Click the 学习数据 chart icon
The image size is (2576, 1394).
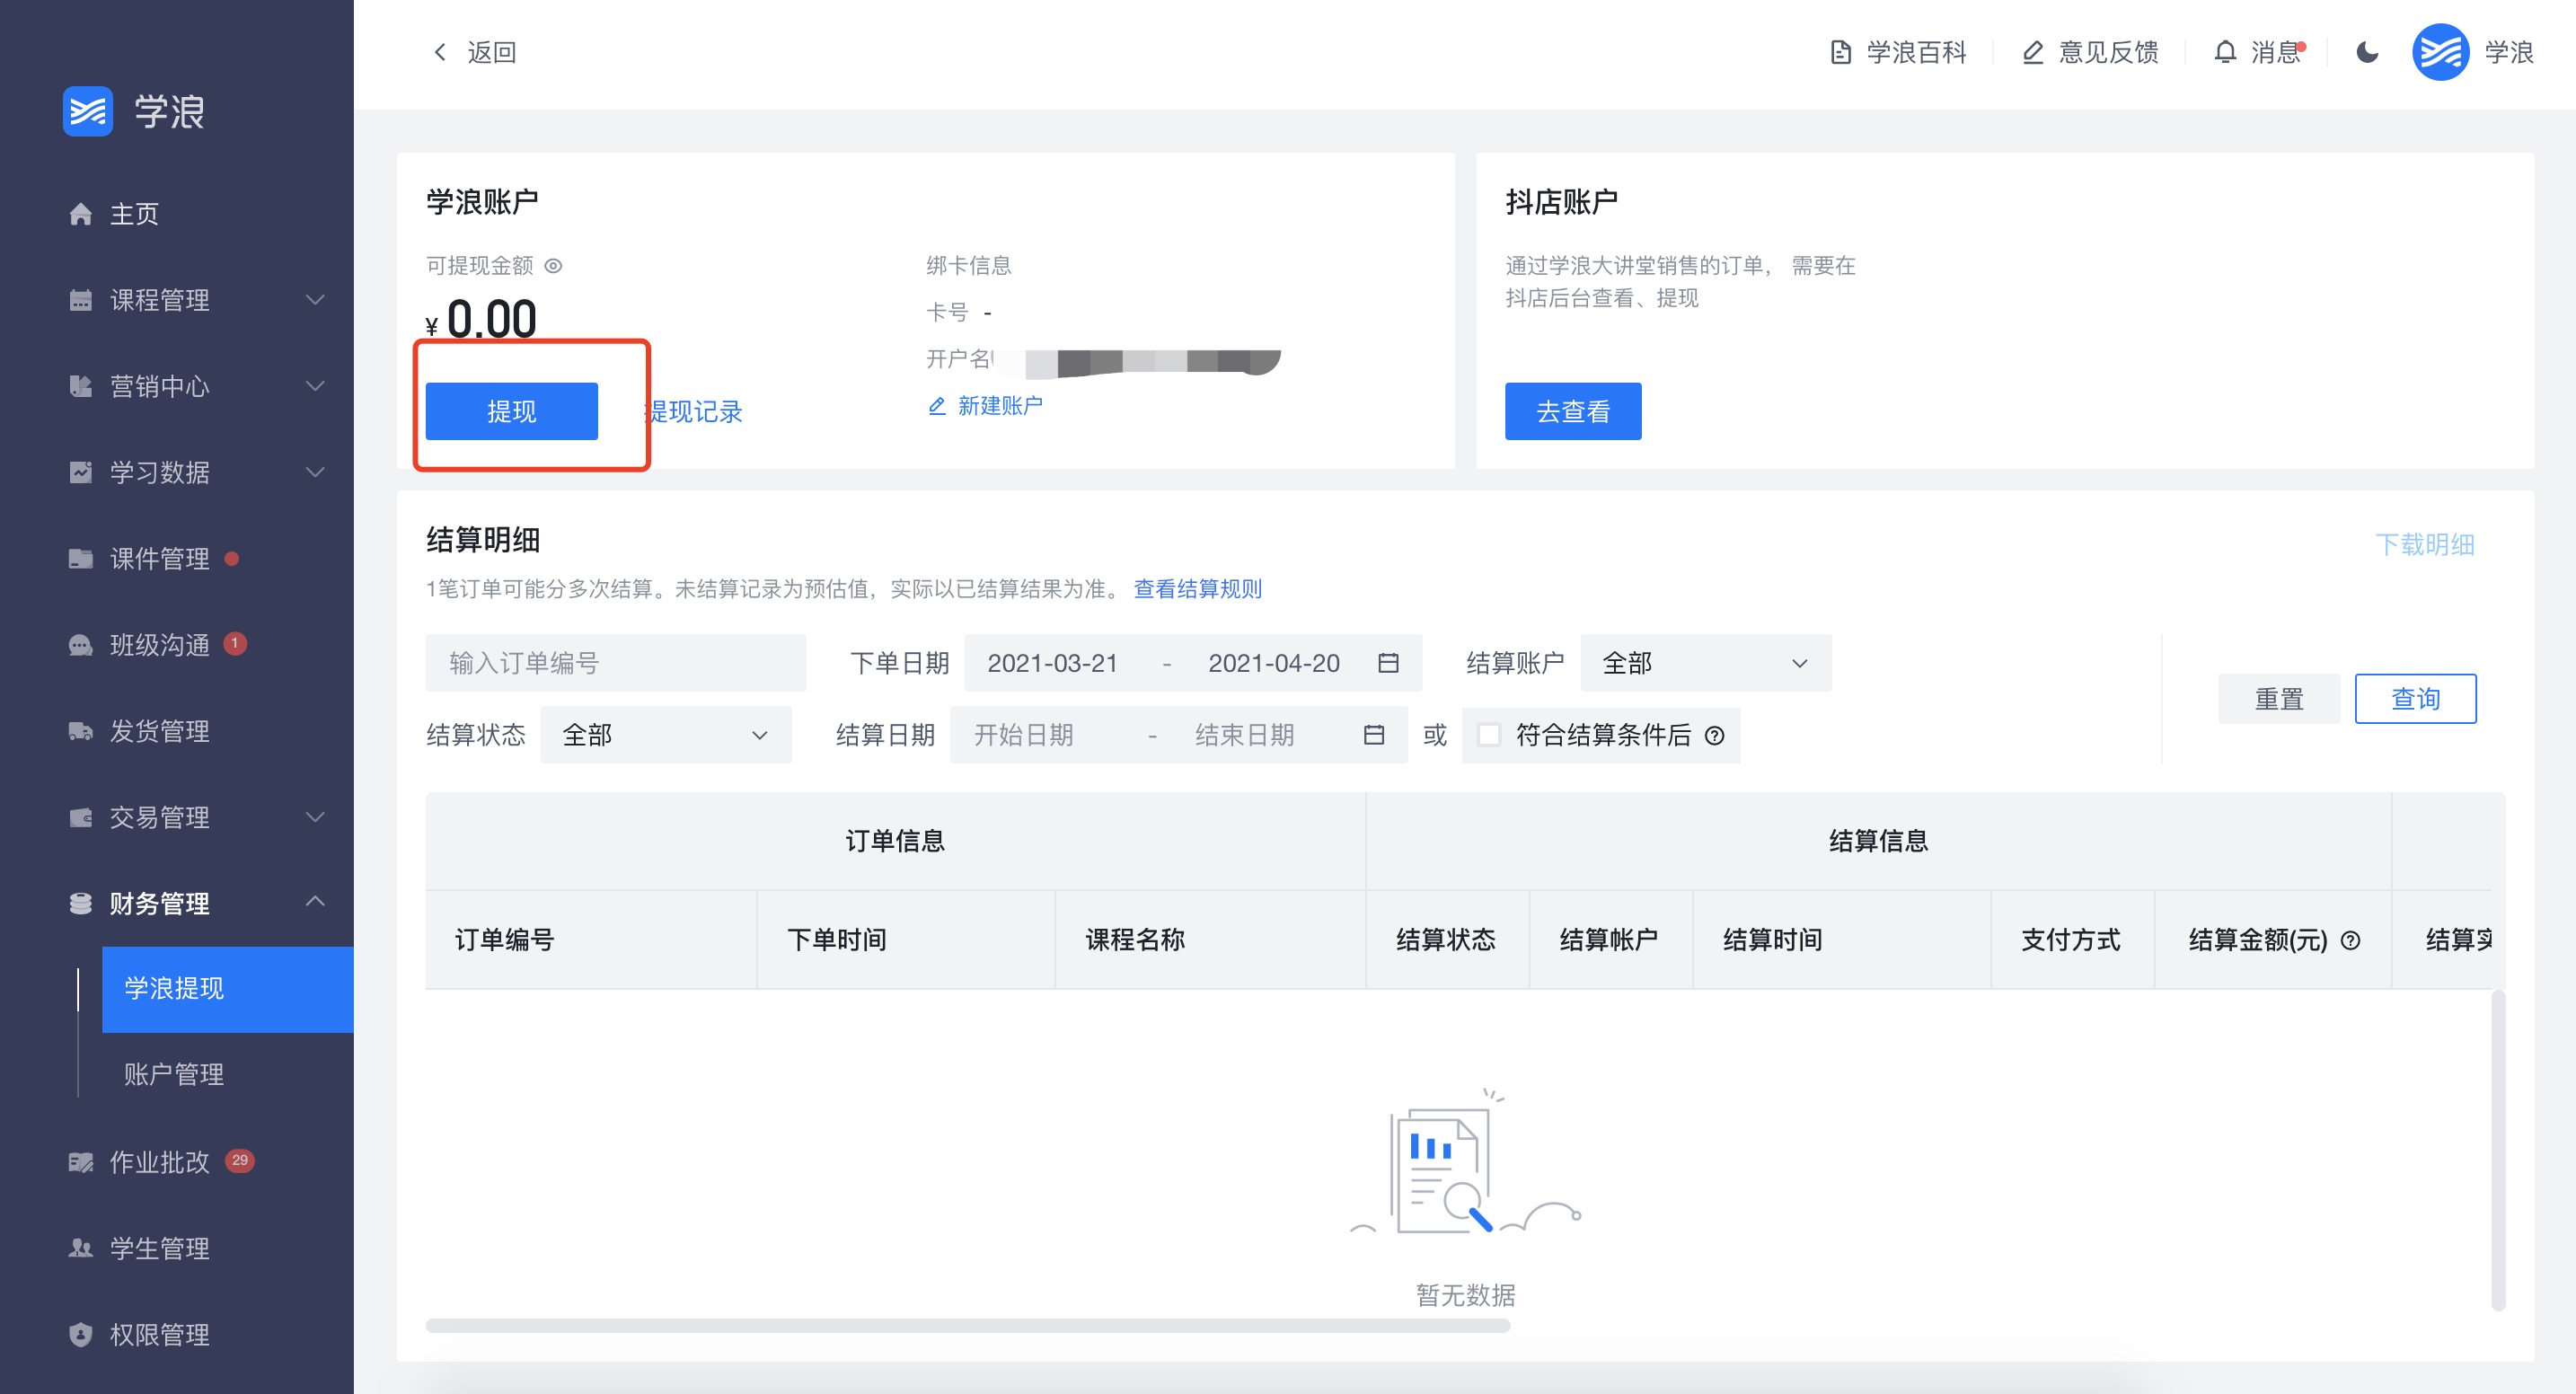pos(81,472)
